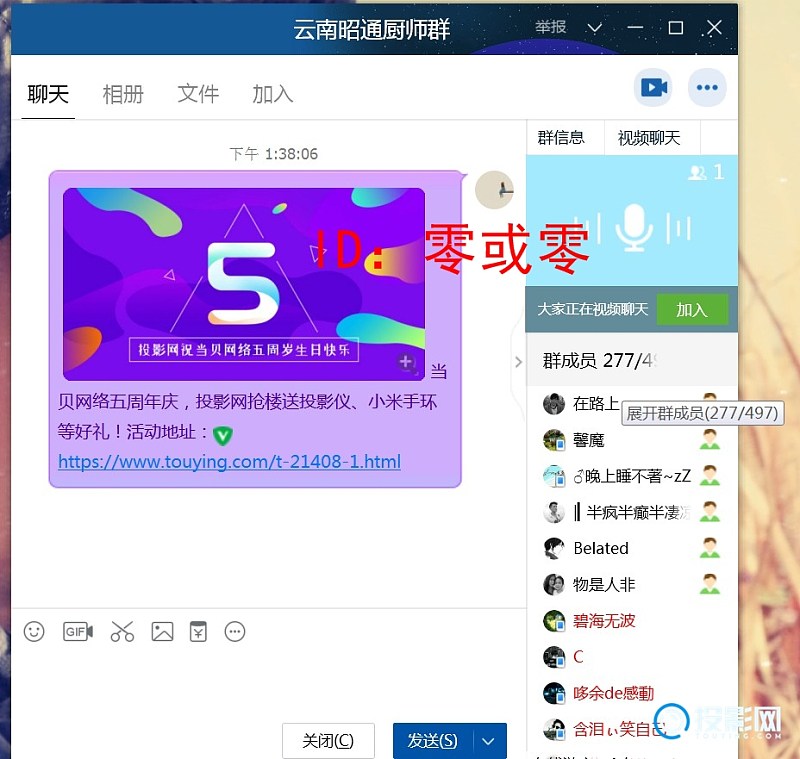Click the sender's avatar beside the message

(x=494, y=190)
